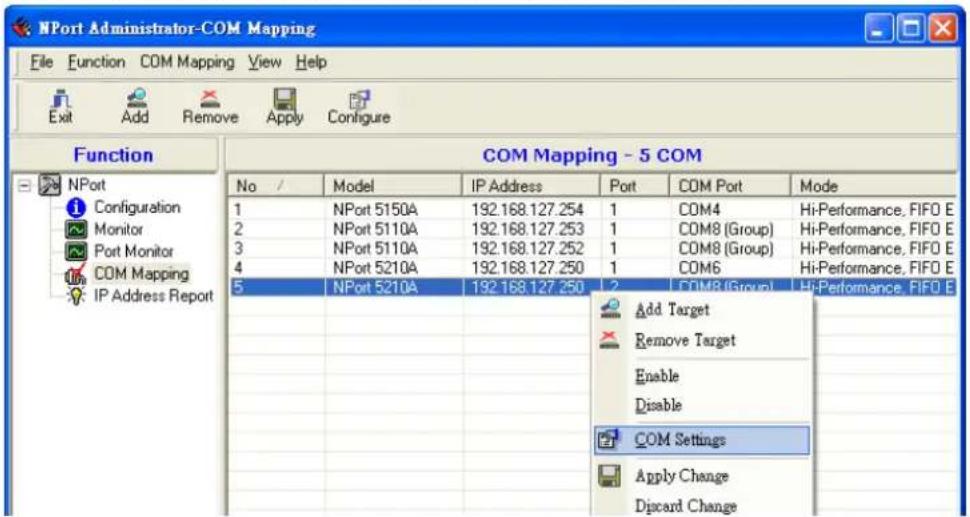Click IP address 192.168.127.252
Screen dimensions: 970x517
point(528,249)
